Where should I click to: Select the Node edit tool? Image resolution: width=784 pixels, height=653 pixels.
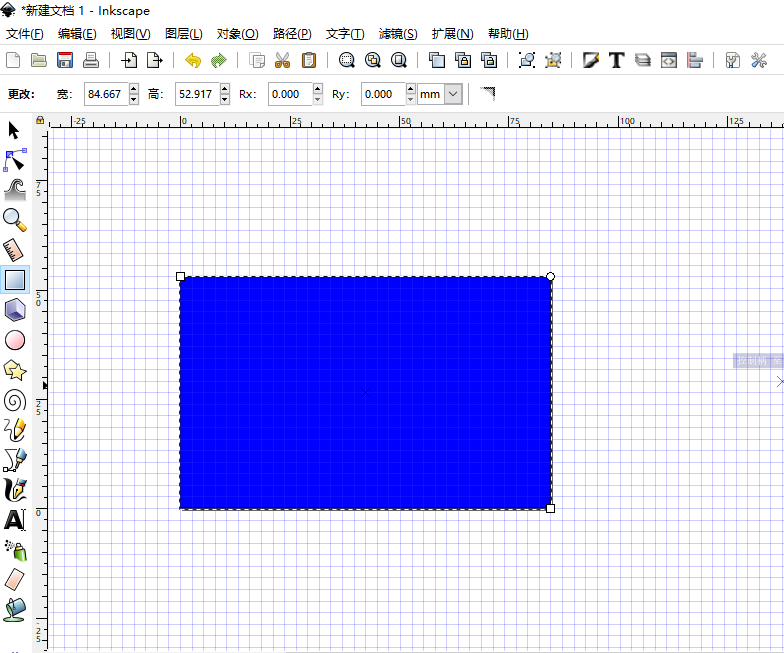click(x=15, y=160)
